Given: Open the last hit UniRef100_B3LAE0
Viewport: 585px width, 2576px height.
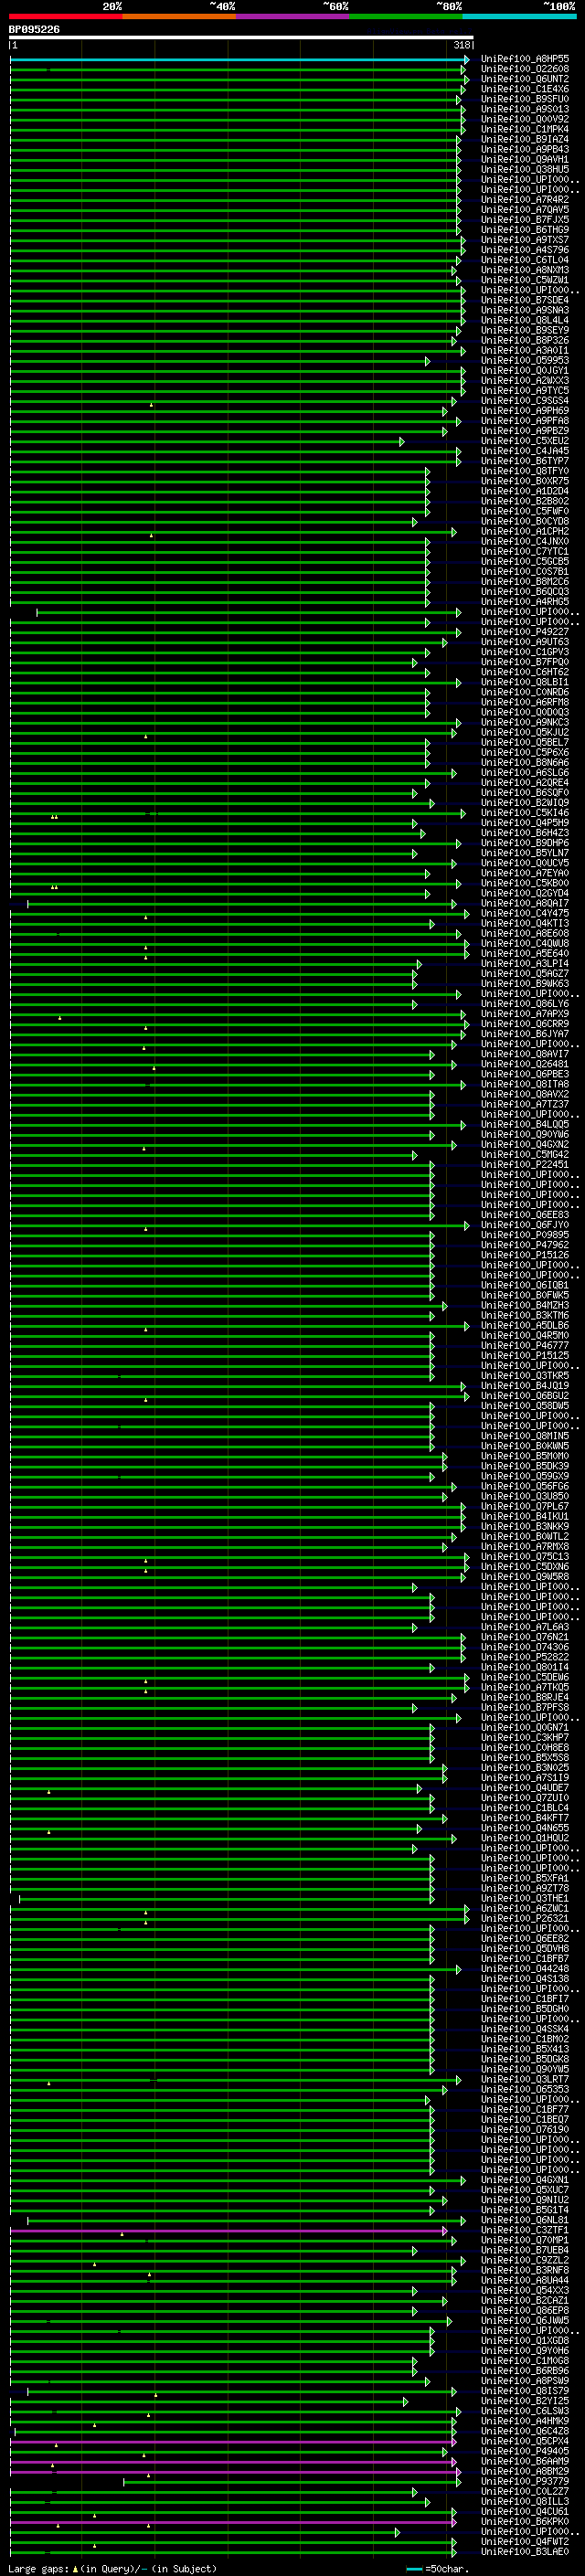Looking at the screenshot, I should tap(525, 2553).
